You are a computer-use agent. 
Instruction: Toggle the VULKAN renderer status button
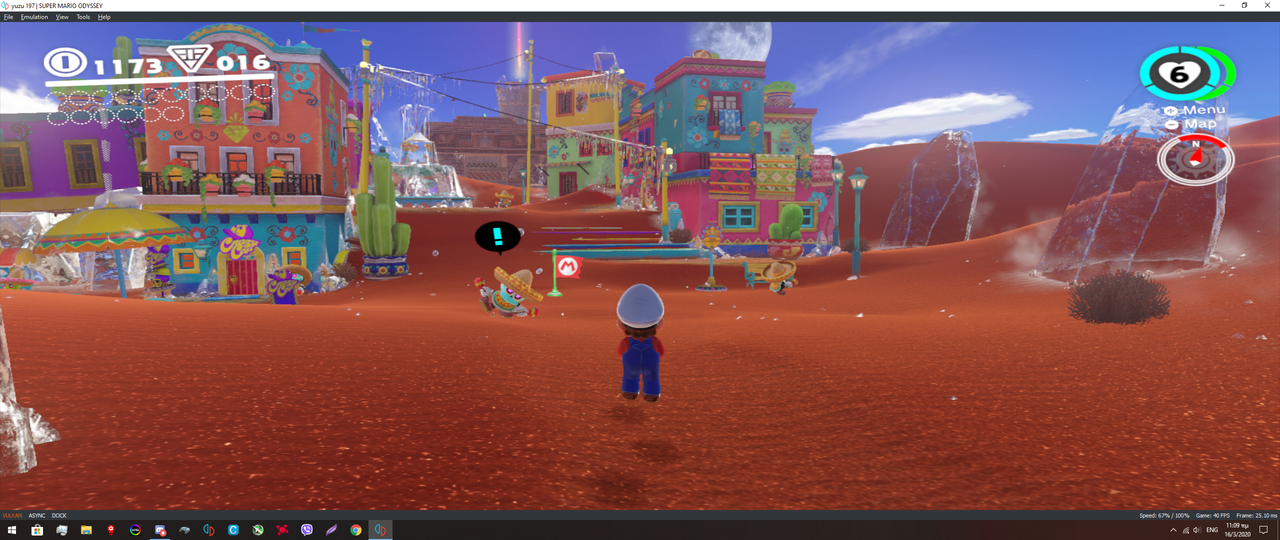pos(12,516)
